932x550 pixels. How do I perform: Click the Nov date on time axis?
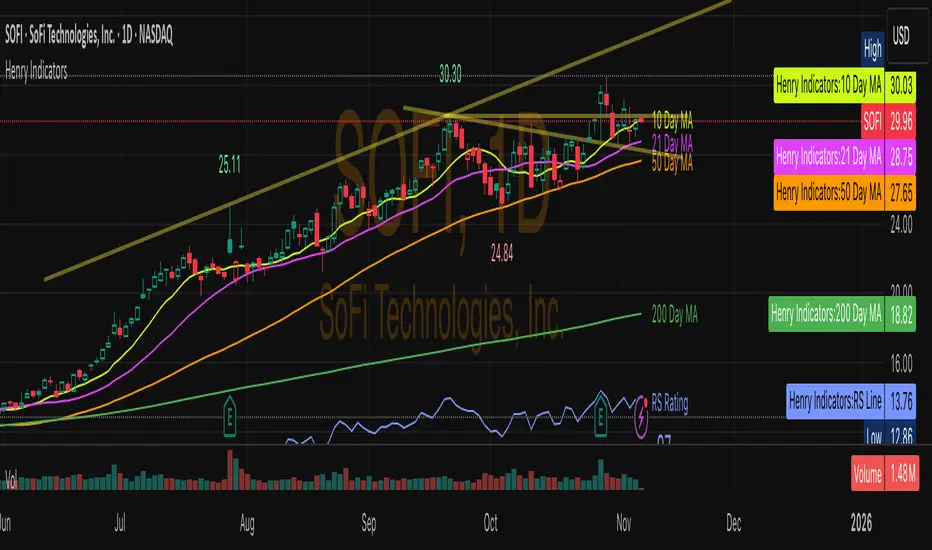(624, 523)
